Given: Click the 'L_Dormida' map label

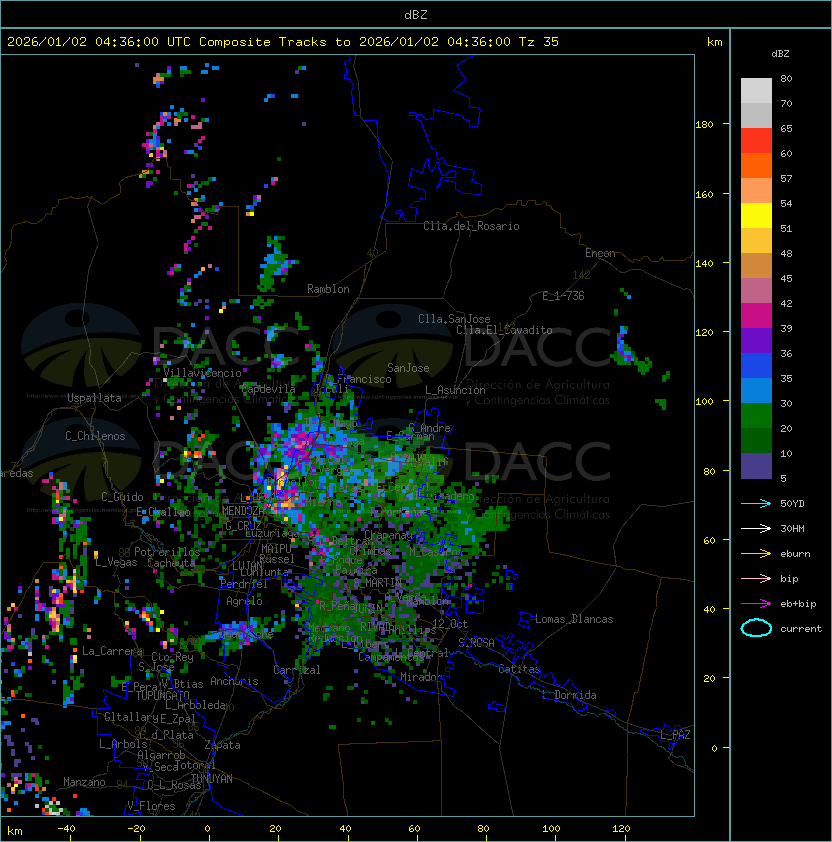Looking at the screenshot, I should pyautogui.click(x=569, y=695).
